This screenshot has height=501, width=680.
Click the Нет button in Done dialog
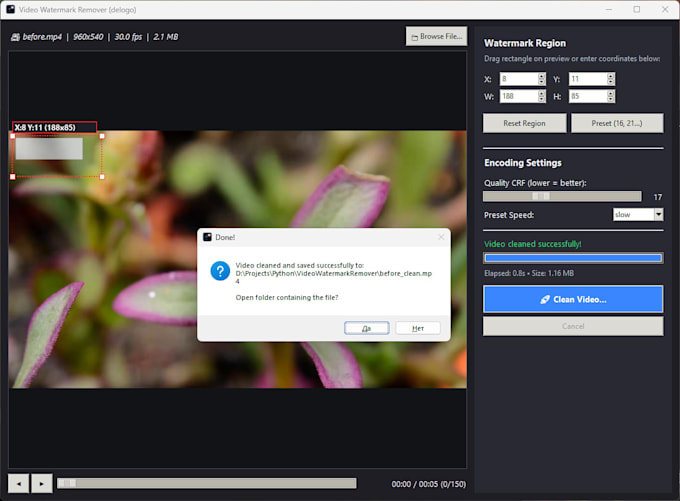(418, 328)
